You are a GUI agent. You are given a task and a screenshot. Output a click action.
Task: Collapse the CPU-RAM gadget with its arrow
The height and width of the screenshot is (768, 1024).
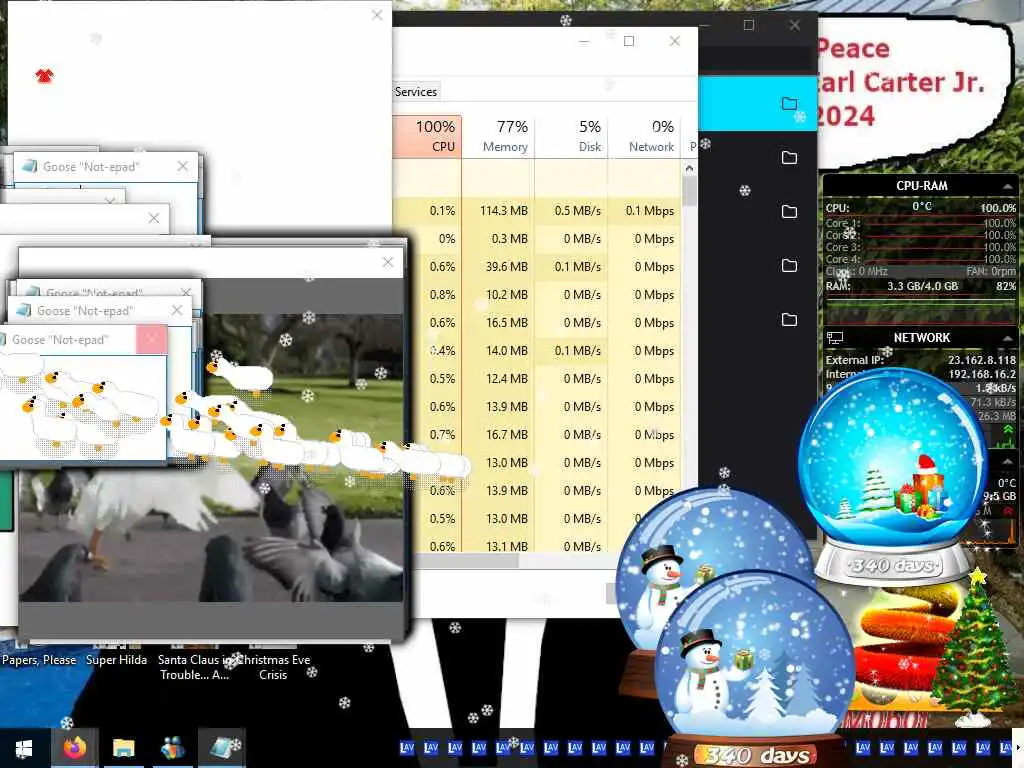tap(1008, 186)
